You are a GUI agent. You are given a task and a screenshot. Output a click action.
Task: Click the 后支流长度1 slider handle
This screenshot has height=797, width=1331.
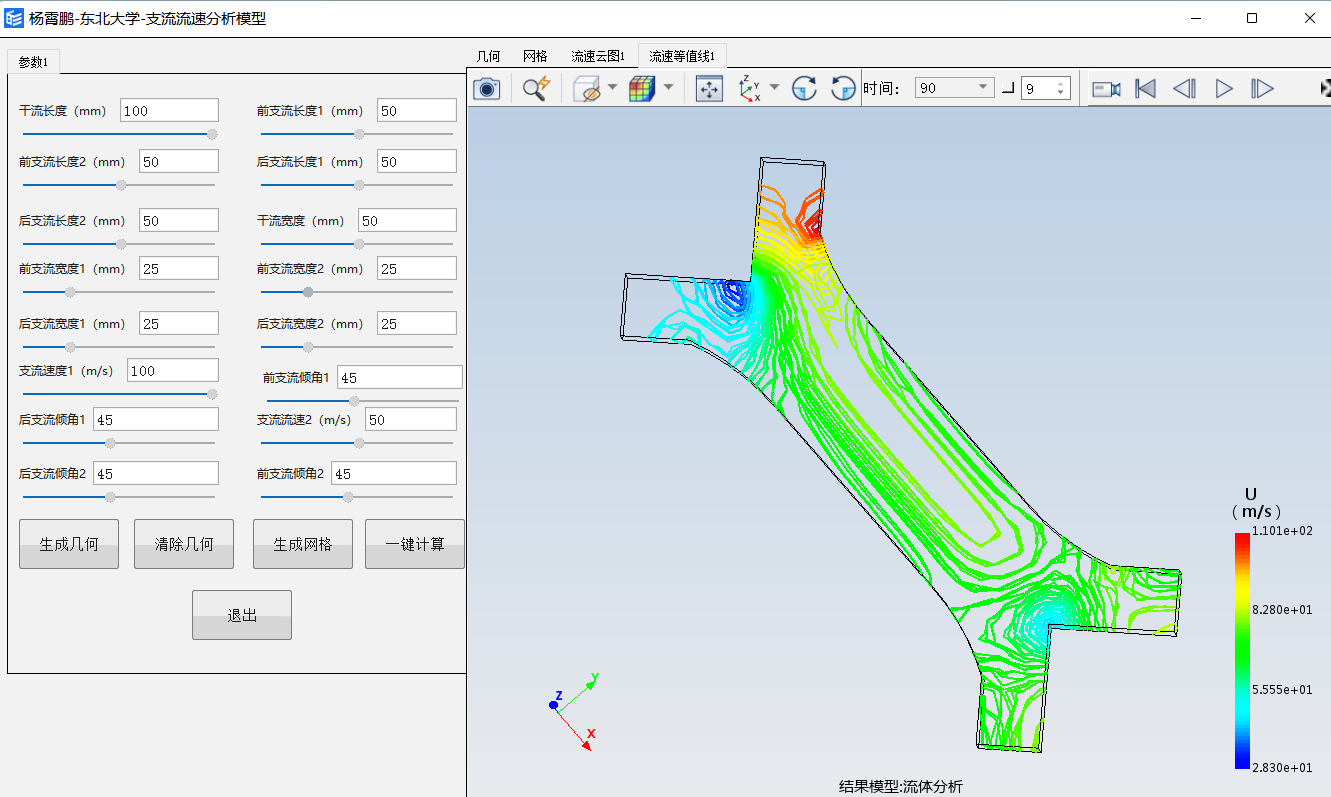tap(359, 185)
